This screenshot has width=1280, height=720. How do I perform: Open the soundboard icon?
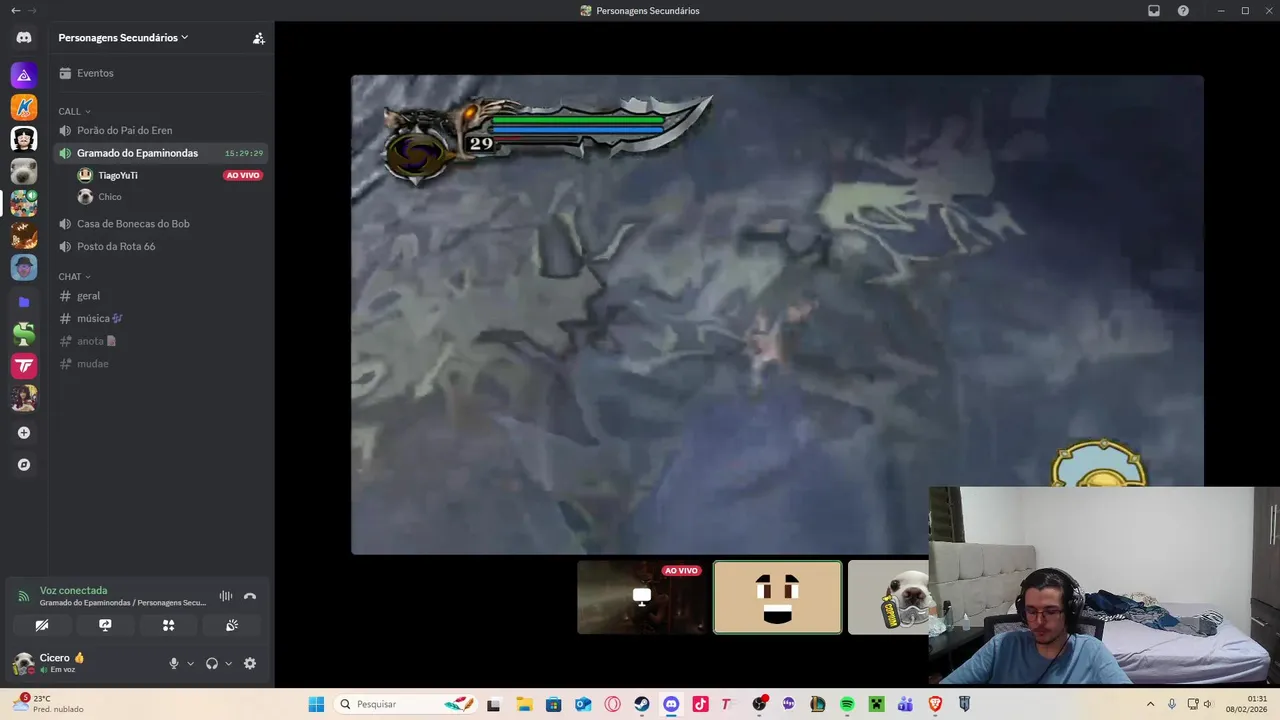point(232,625)
